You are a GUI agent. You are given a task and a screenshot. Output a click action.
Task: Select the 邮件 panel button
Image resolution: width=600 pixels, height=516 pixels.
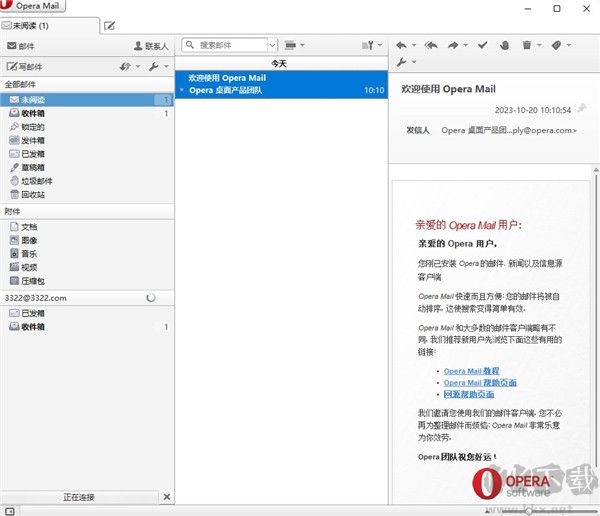pyautogui.click(x=21, y=46)
